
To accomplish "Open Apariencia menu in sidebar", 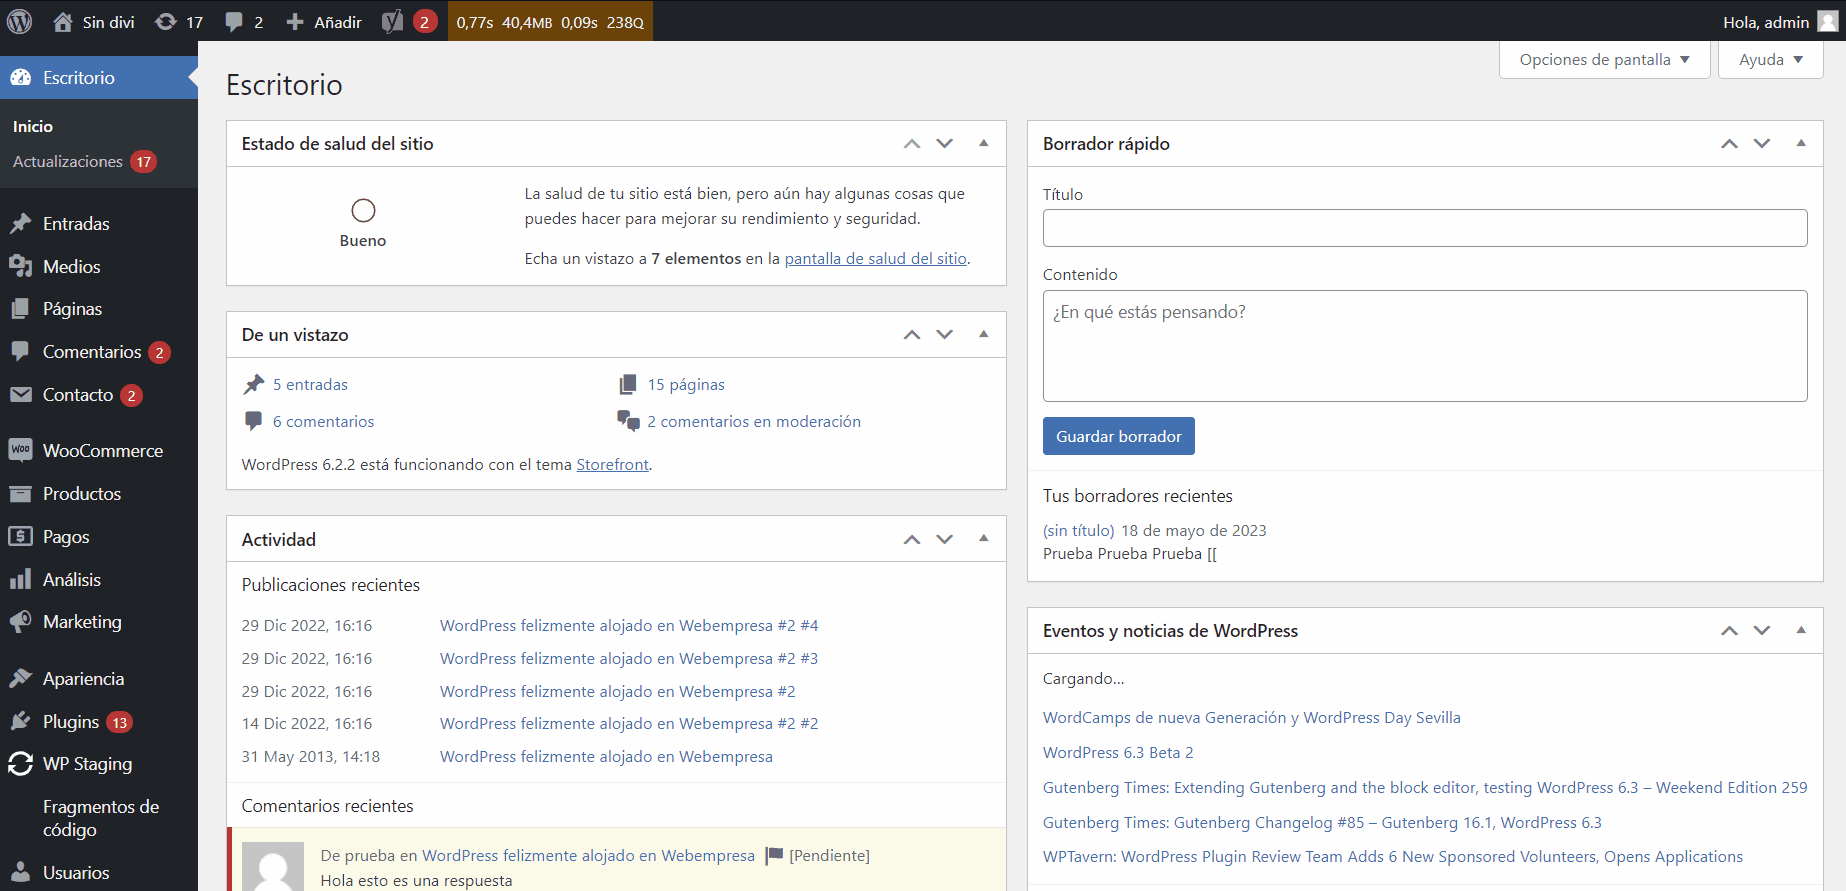I will pyautogui.click(x=83, y=679).
